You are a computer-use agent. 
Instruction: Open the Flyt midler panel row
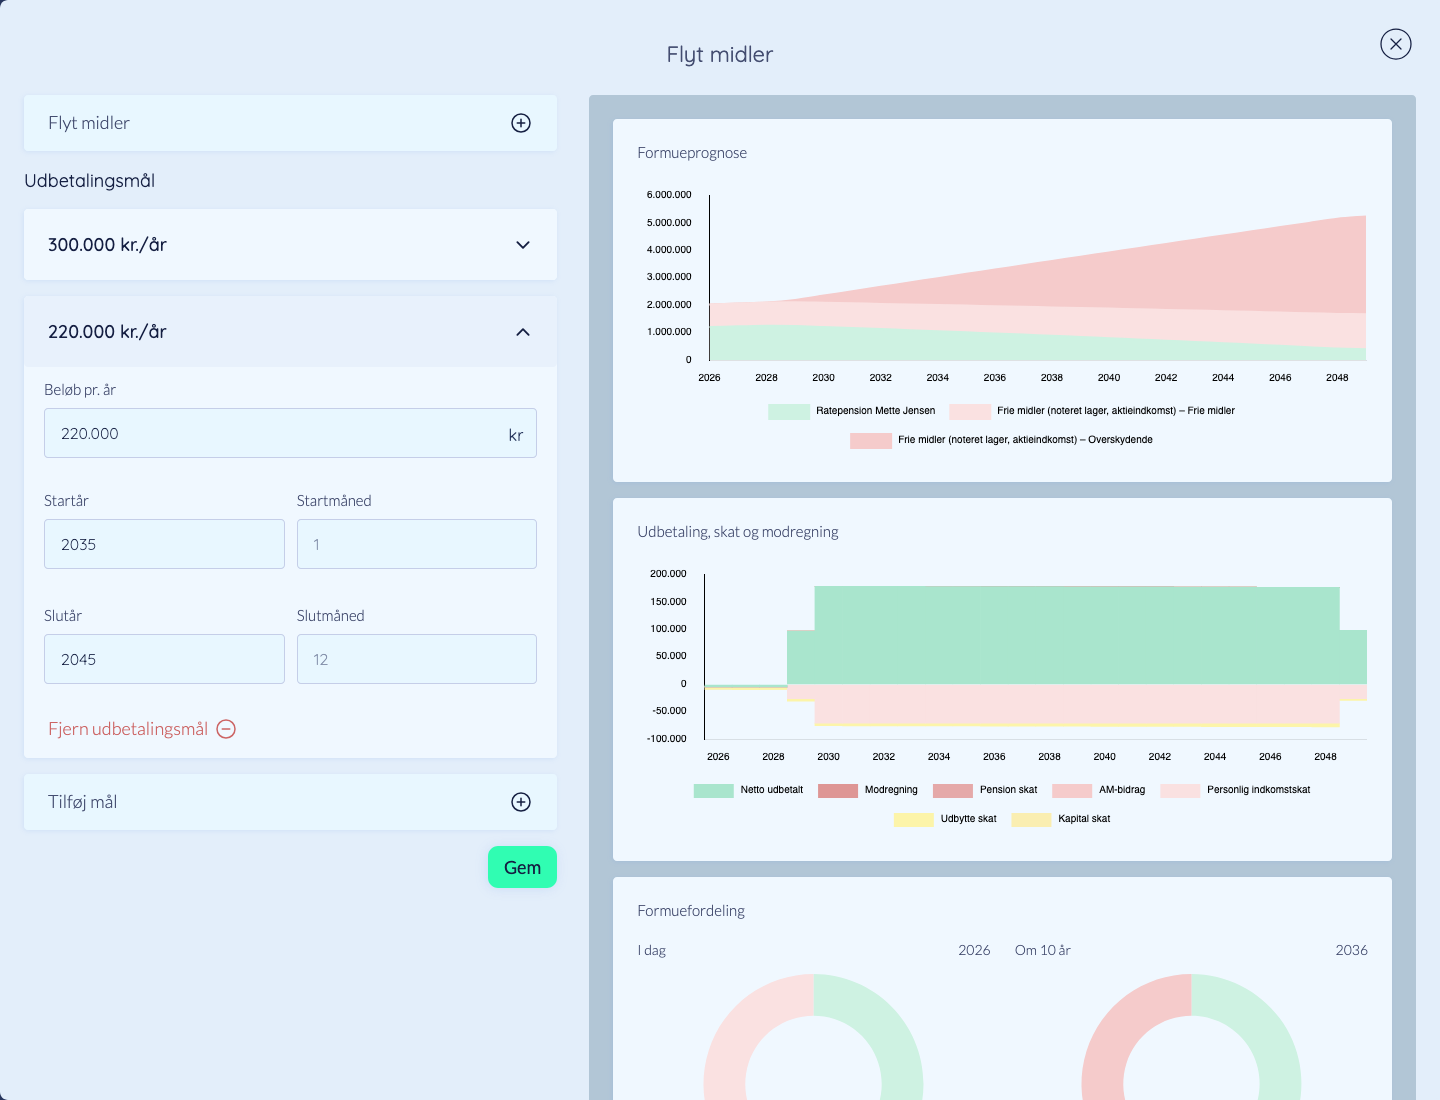point(290,123)
